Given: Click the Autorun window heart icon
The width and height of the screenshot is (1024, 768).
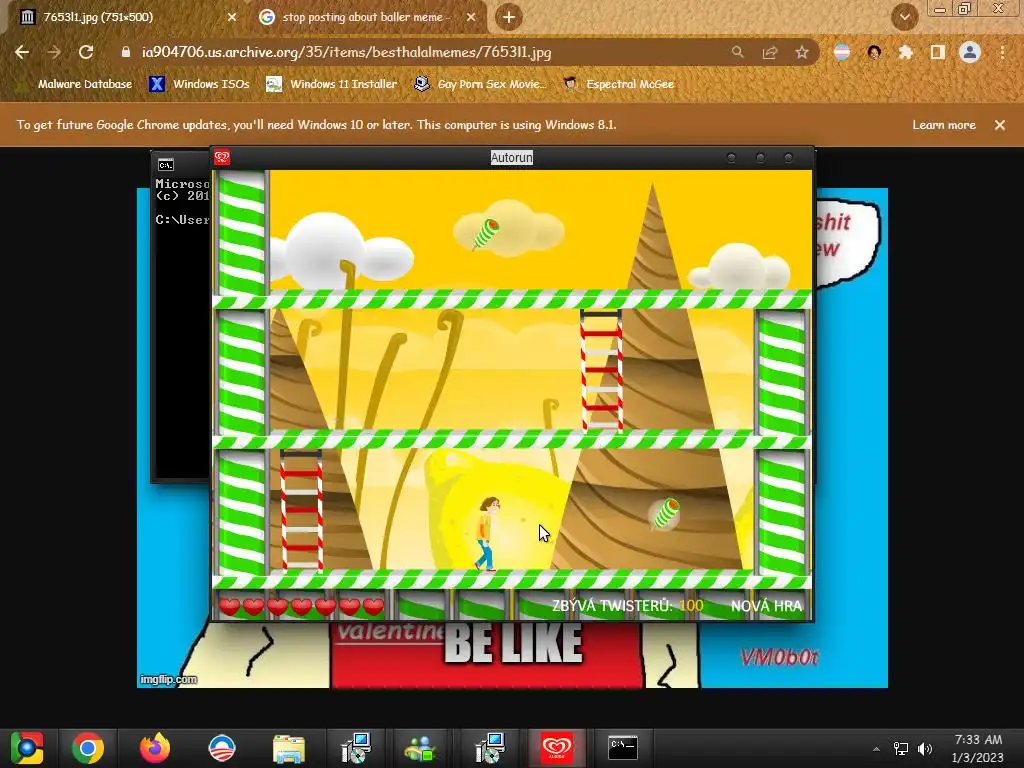Looking at the screenshot, I should pyautogui.click(x=222, y=157).
